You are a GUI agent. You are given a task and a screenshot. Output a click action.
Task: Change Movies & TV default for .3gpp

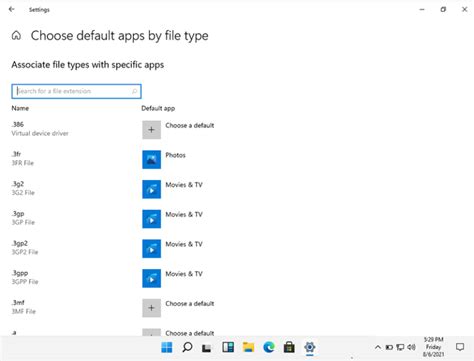[184, 274]
